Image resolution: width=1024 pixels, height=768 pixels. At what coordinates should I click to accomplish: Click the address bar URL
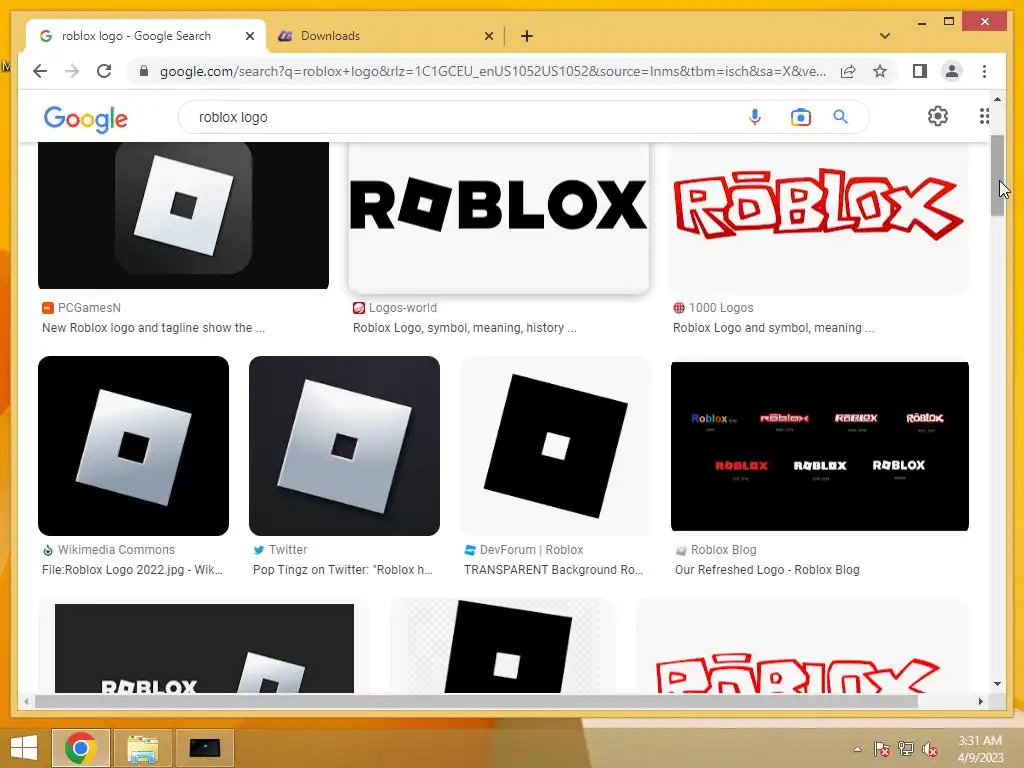coord(492,71)
